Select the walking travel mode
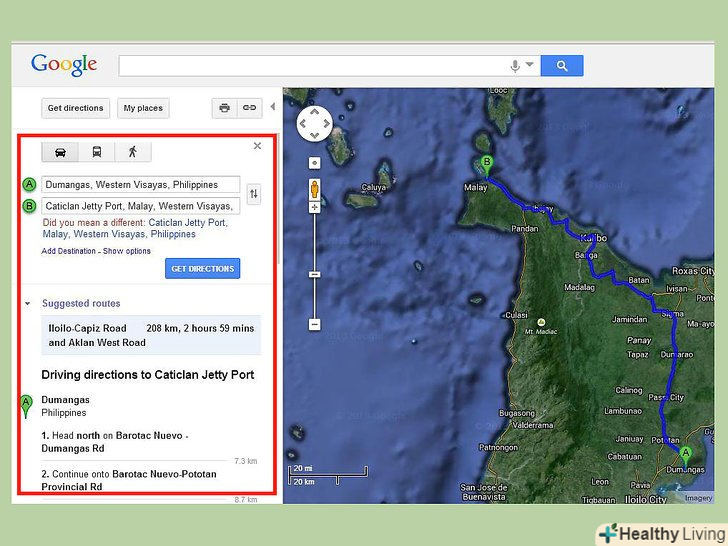Screen dimensions: 728x546 pyautogui.click(x=132, y=152)
